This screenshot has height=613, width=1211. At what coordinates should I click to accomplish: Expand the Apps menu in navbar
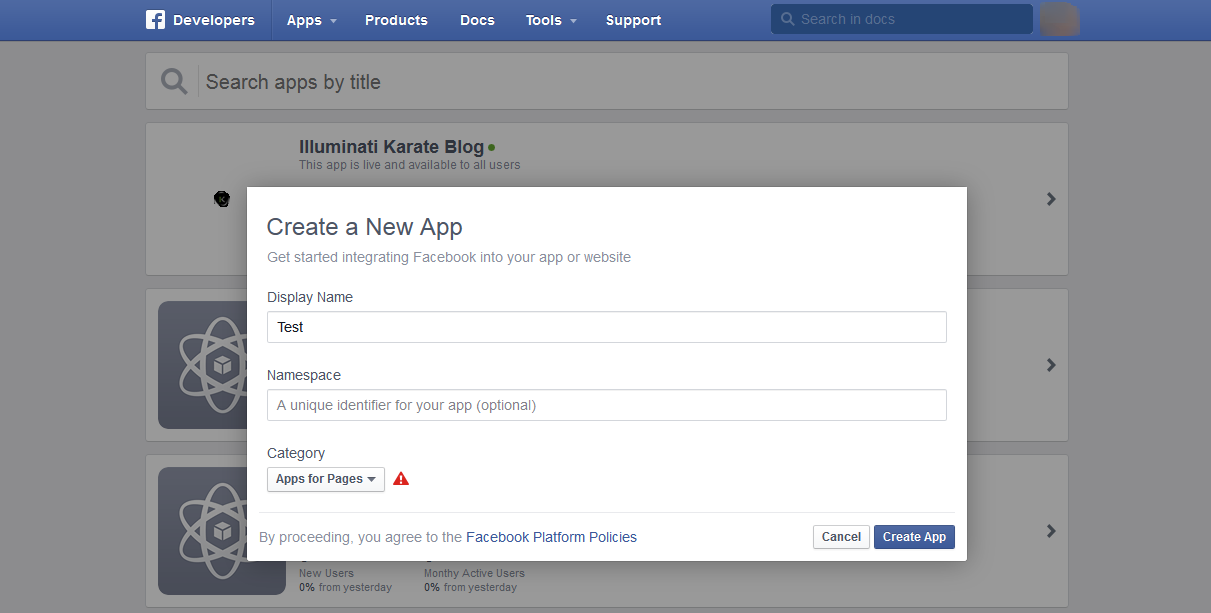tap(311, 20)
